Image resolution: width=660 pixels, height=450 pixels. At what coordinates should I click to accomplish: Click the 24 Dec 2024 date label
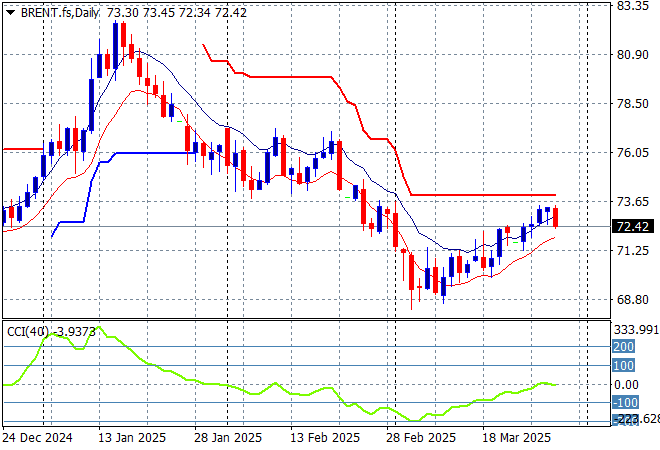pos(37,438)
